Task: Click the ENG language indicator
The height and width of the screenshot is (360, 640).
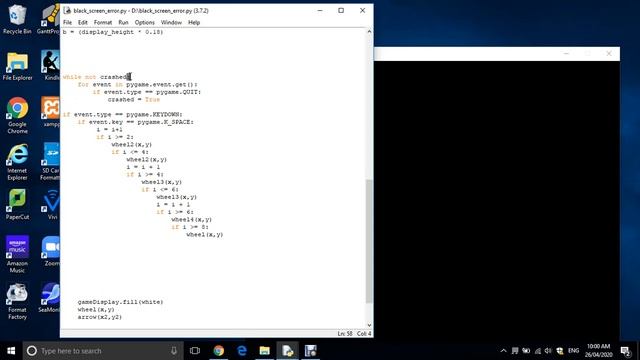Action: 573,351
